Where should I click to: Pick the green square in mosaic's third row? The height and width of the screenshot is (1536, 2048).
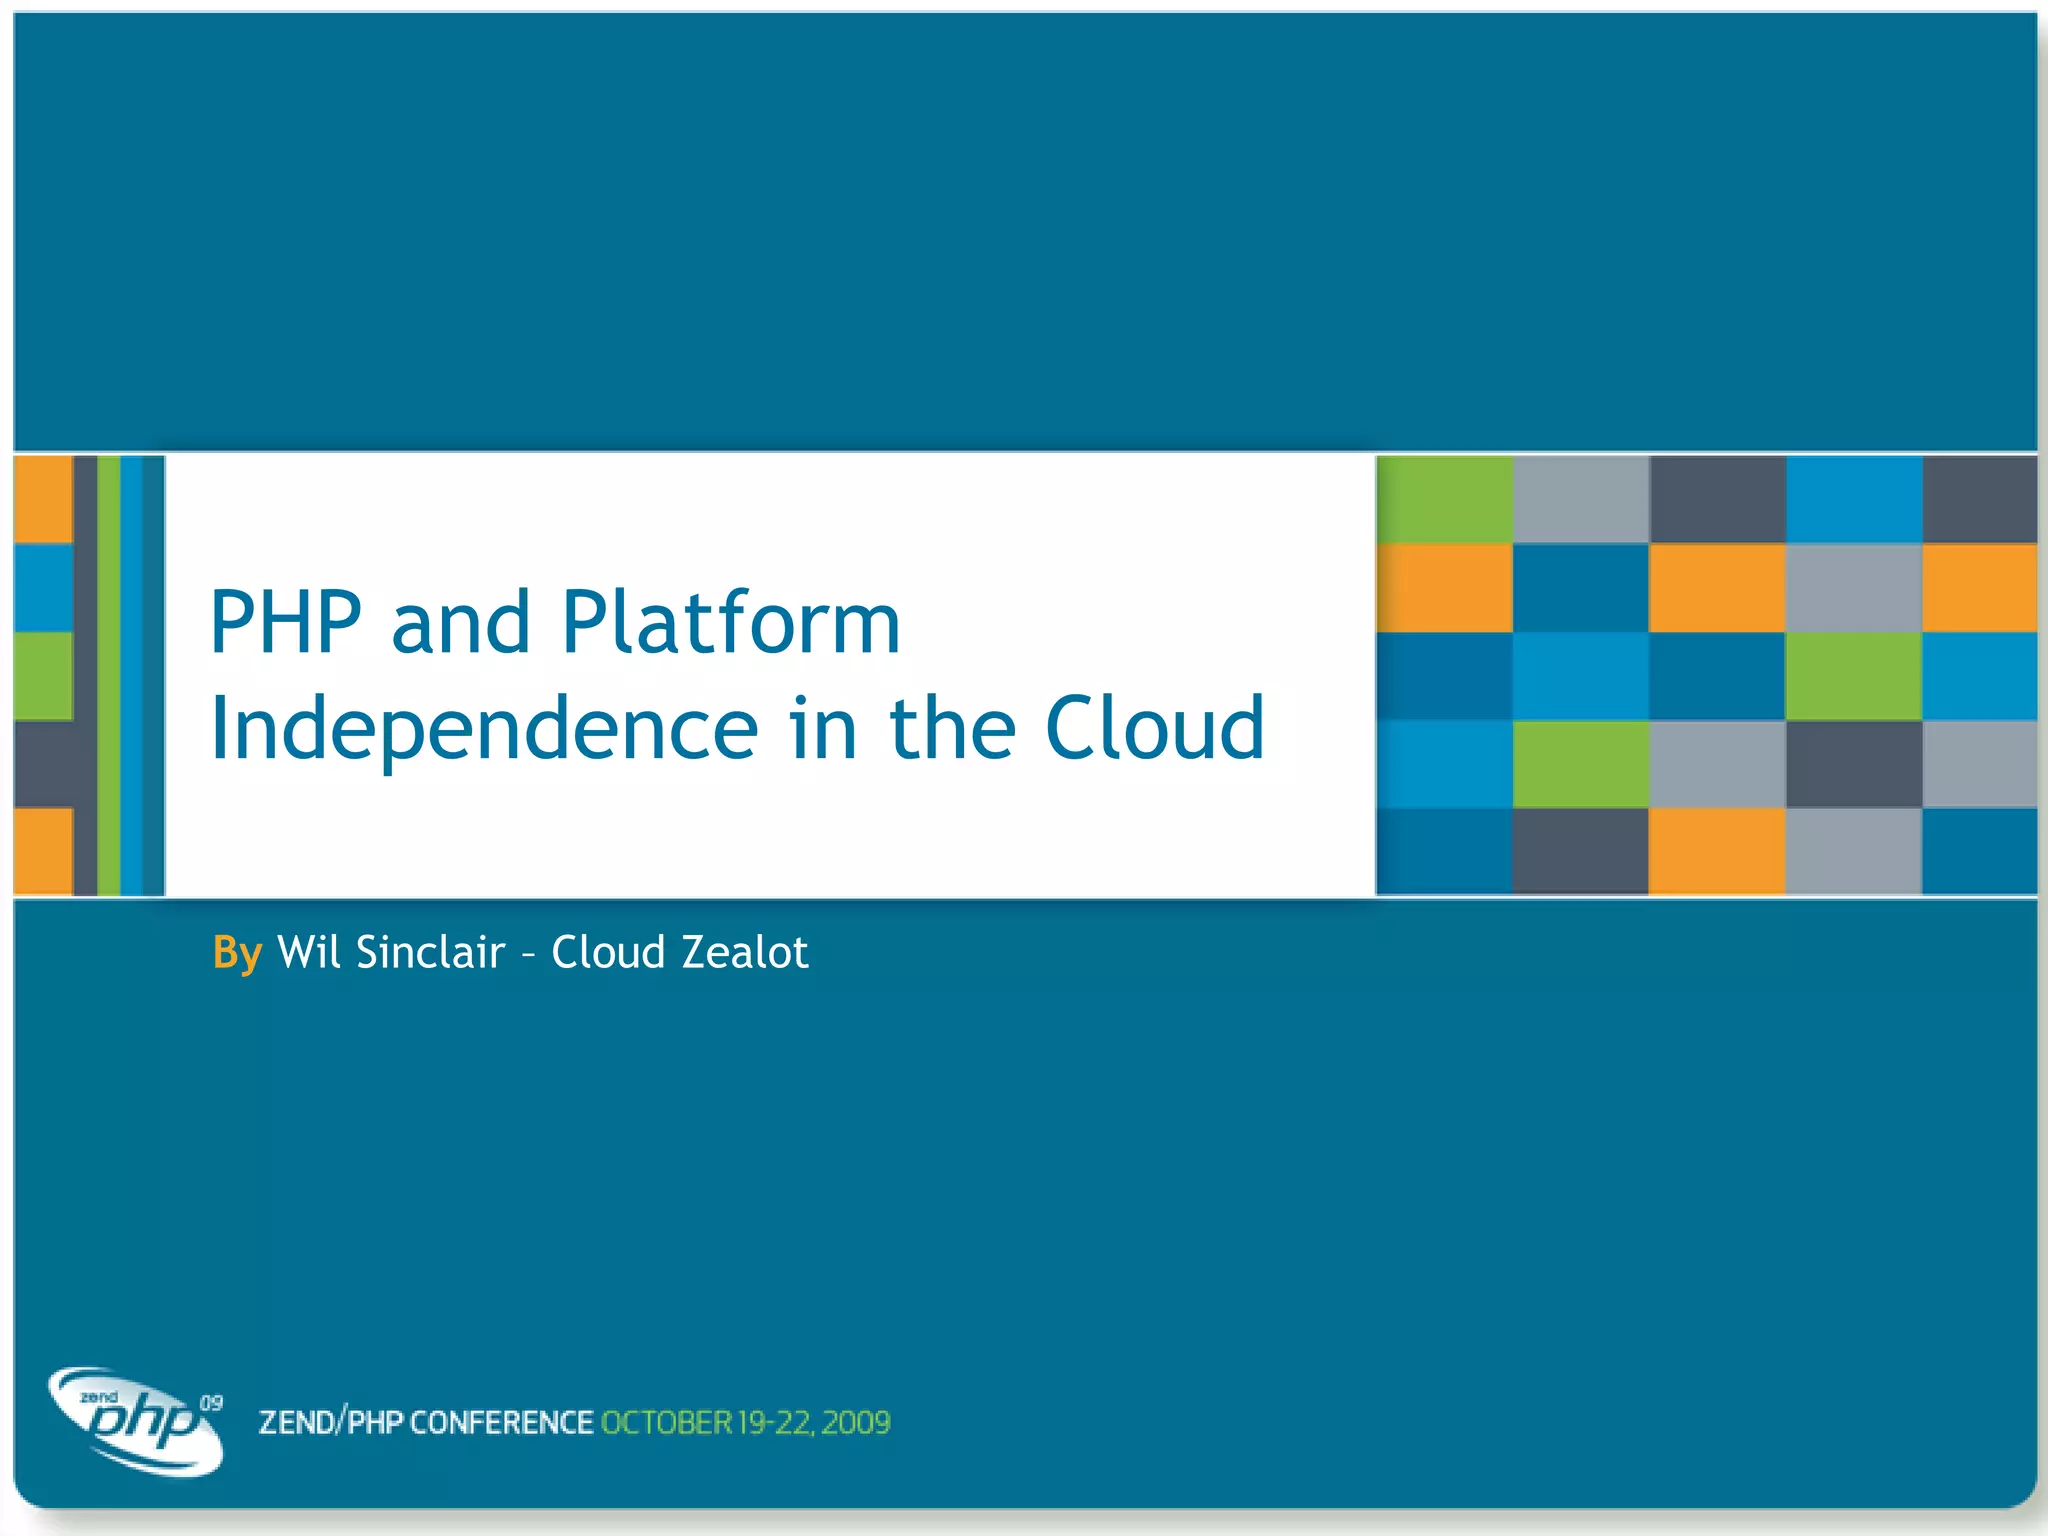[x=1853, y=675]
